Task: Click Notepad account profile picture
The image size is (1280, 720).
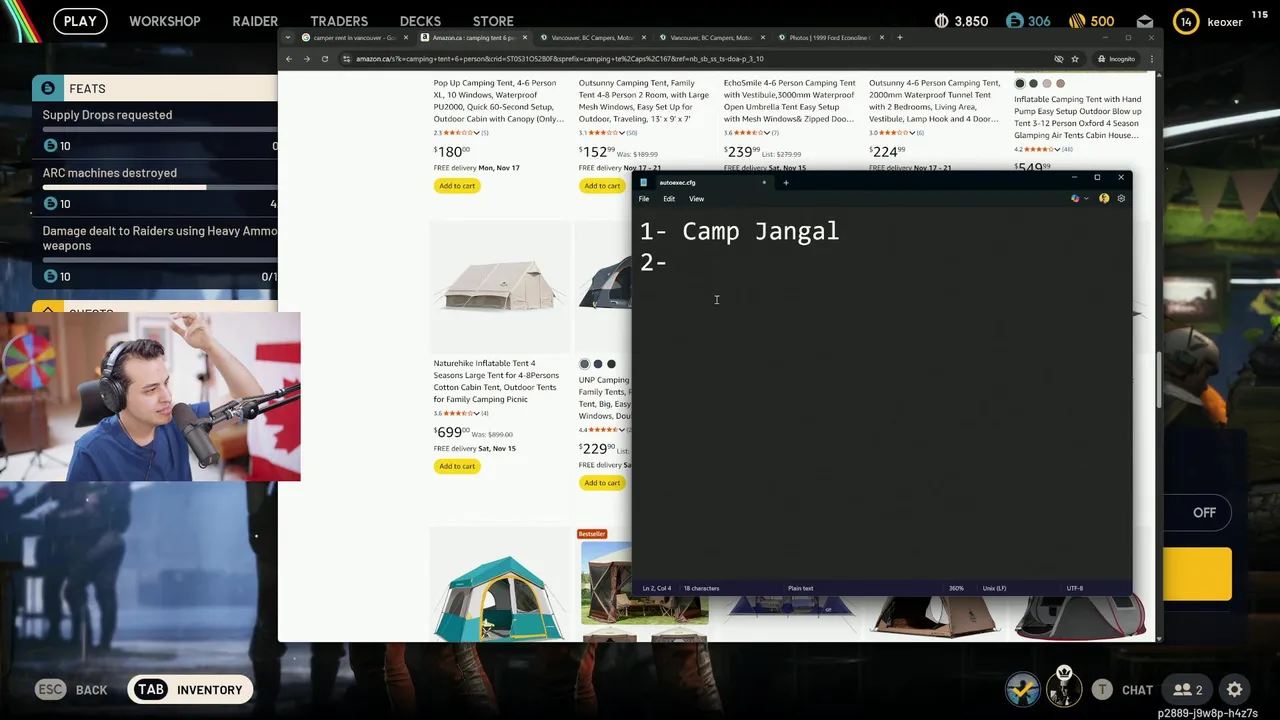Action: 1104,199
